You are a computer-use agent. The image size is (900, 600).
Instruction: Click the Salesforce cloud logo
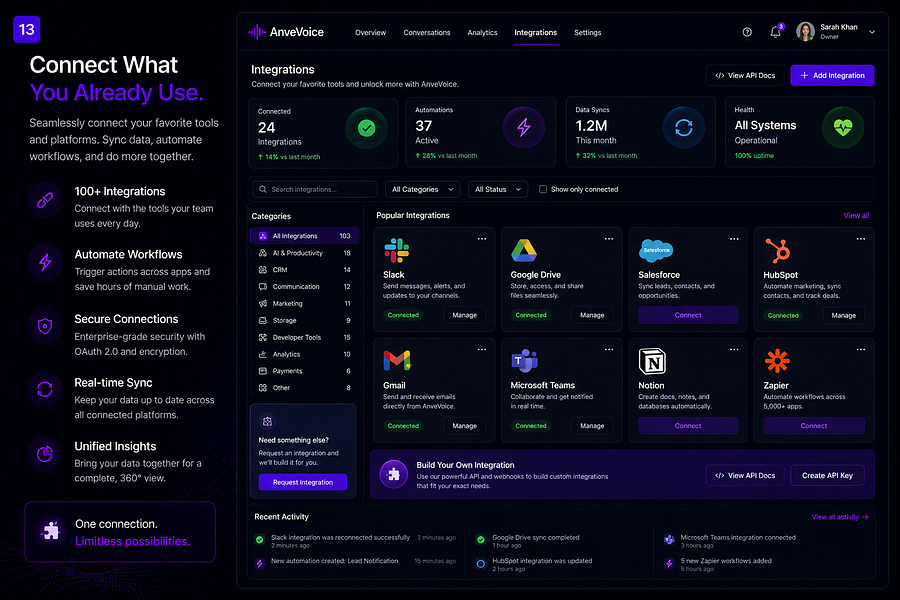coord(655,250)
